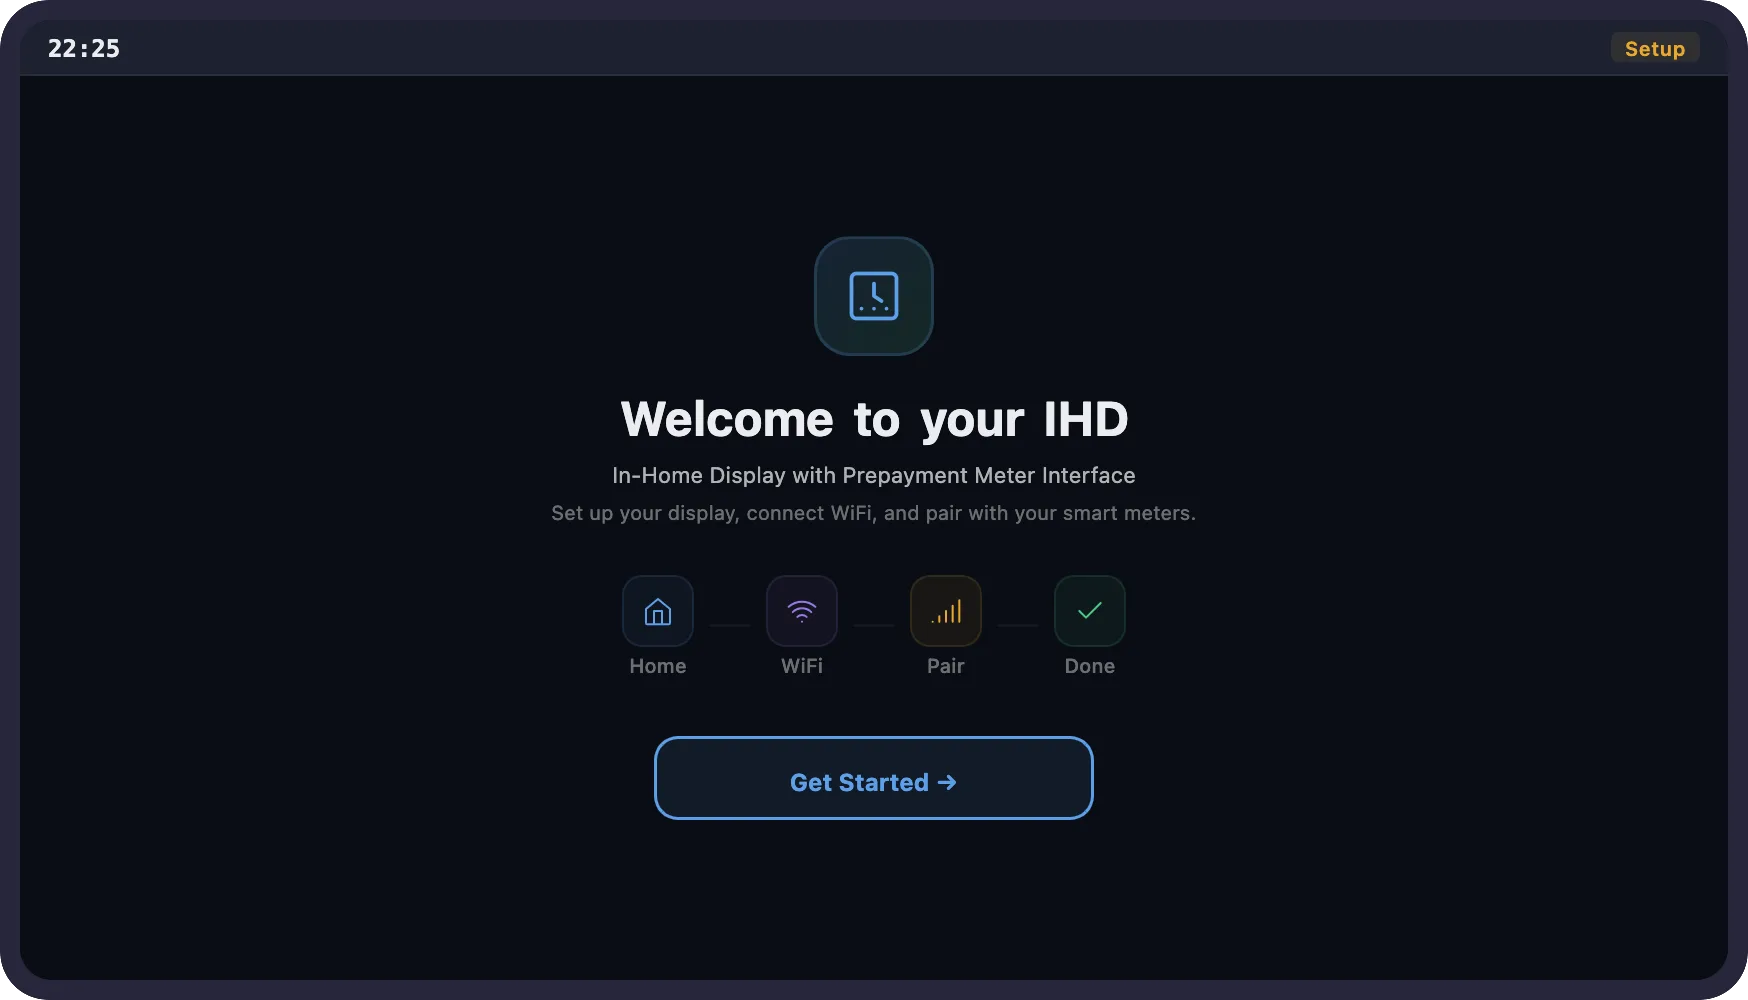Viewport: 1748px width, 1000px height.
Task: Select the Home step label
Action: point(657,666)
